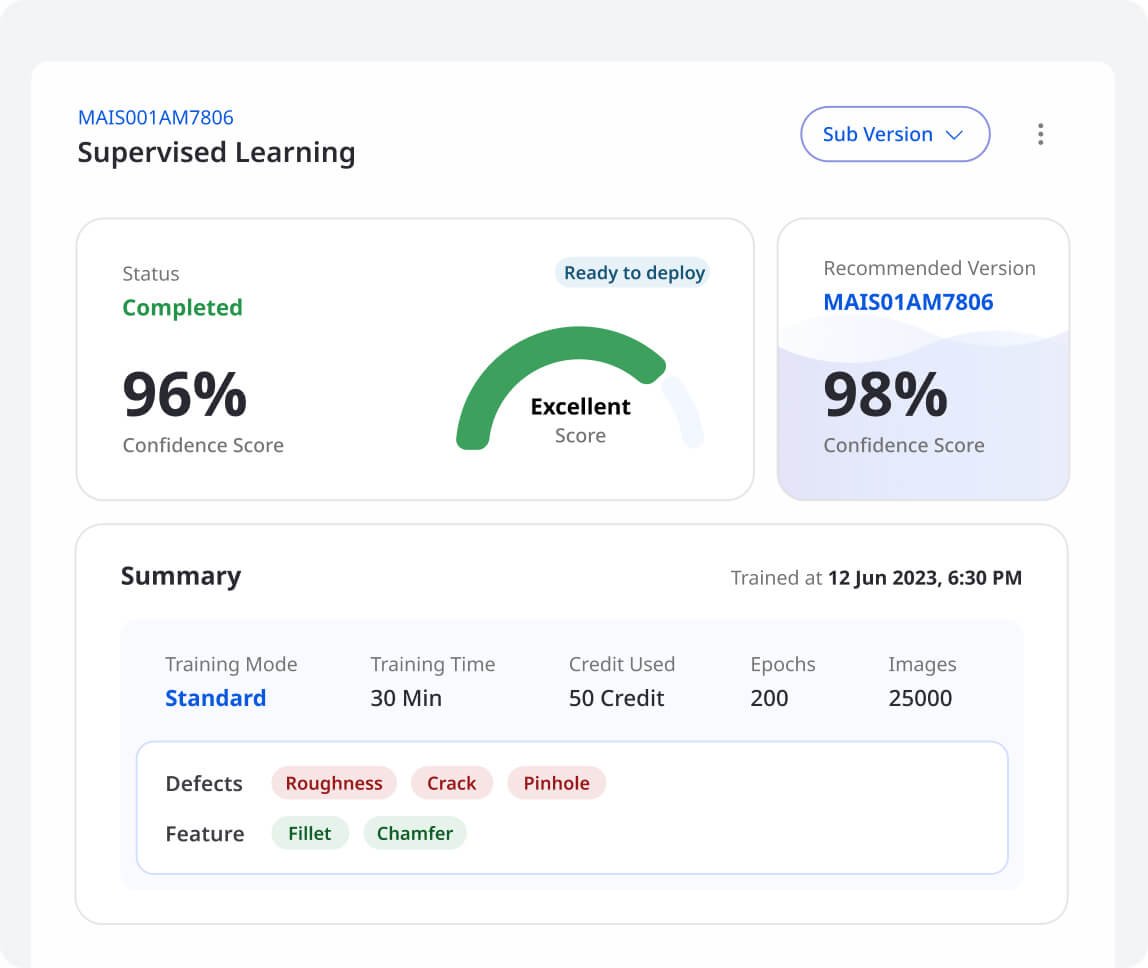This screenshot has height=968, width=1148.
Task: Select the Chamfer feature tag
Action: (x=414, y=833)
